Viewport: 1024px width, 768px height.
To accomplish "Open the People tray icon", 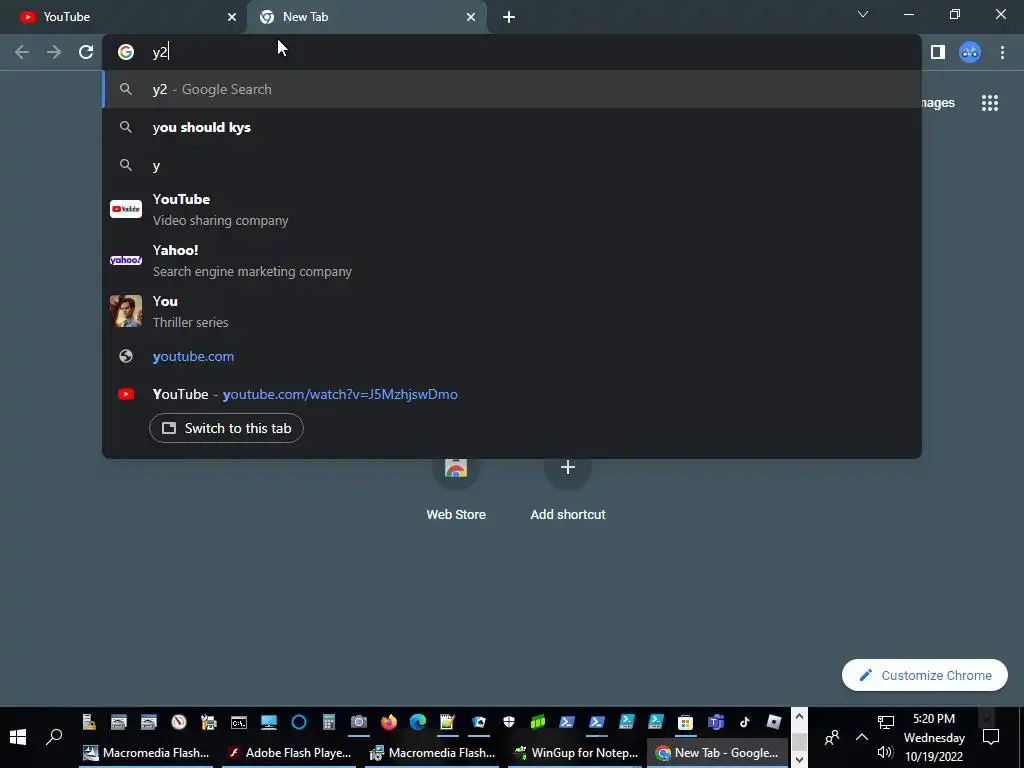I will (x=831, y=738).
